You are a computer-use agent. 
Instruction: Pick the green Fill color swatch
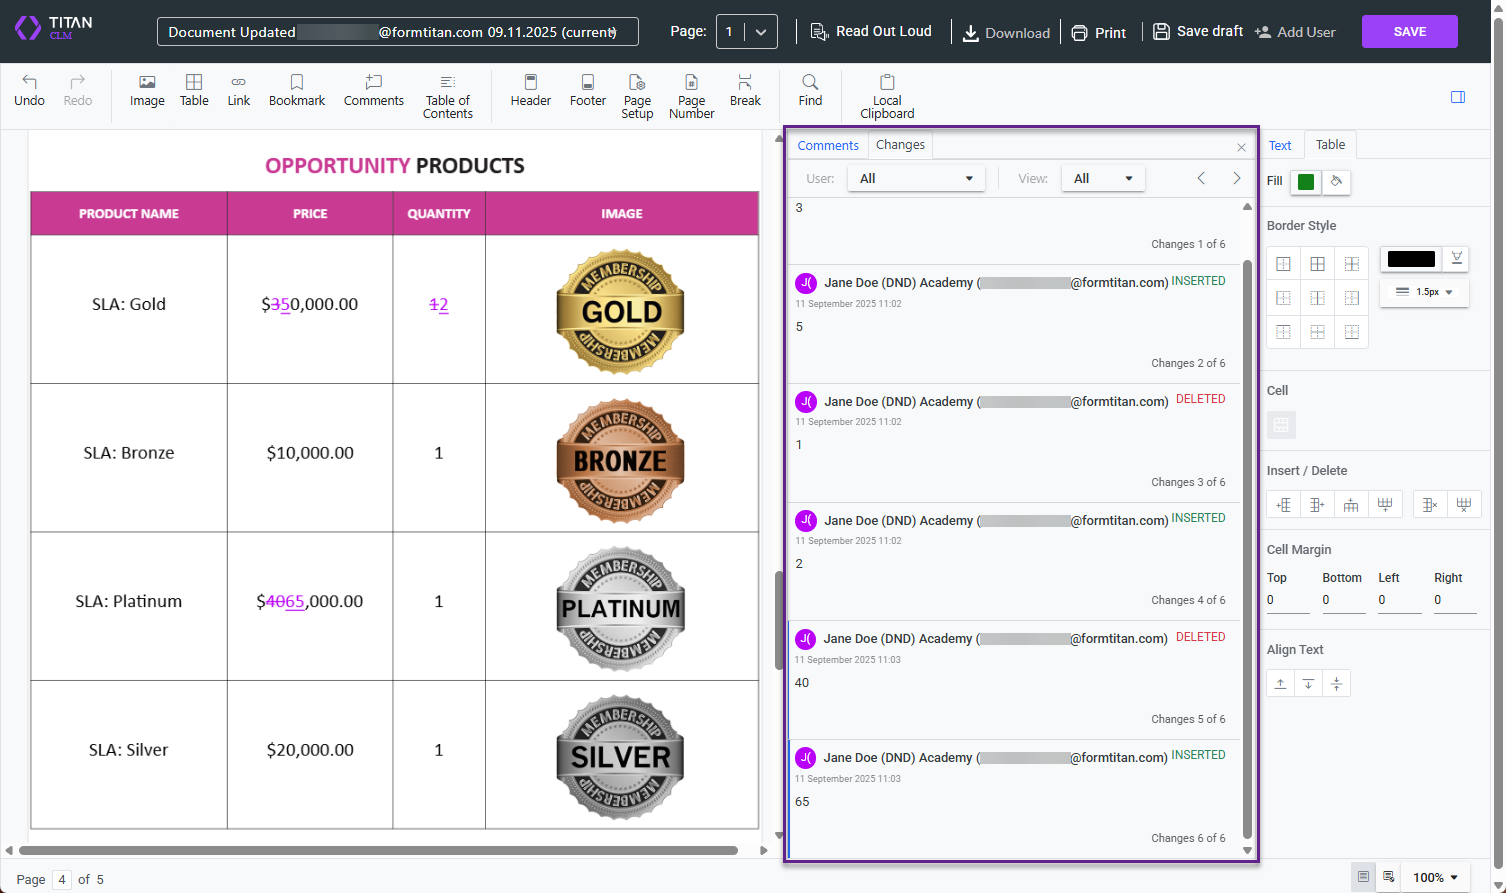pyautogui.click(x=1306, y=181)
